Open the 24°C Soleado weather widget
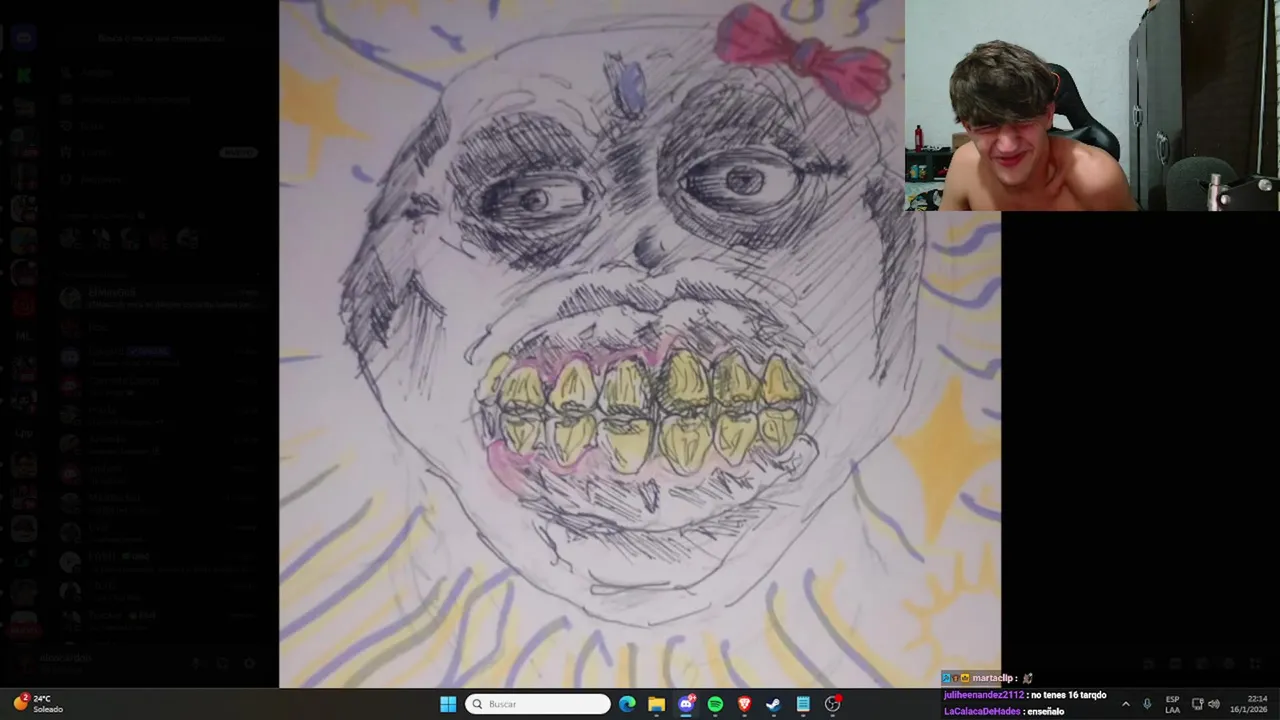 (38, 704)
